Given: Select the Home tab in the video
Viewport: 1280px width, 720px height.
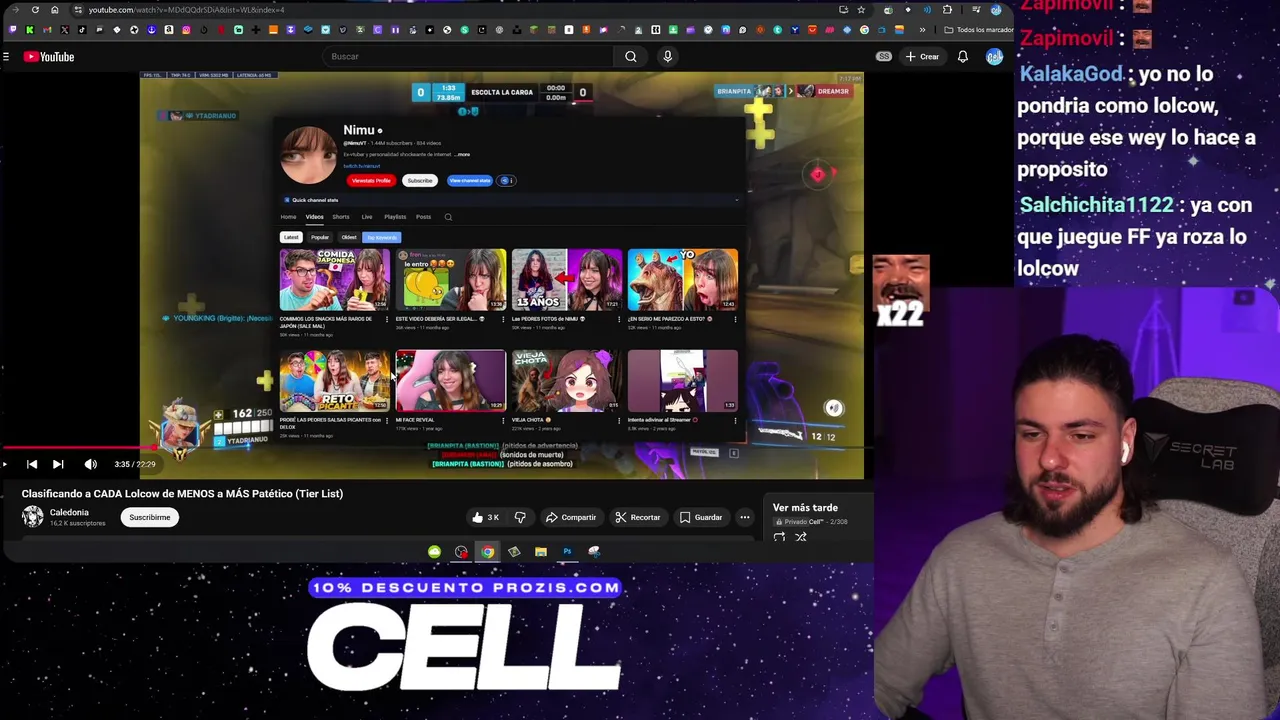Looking at the screenshot, I should [x=288, y=217].
